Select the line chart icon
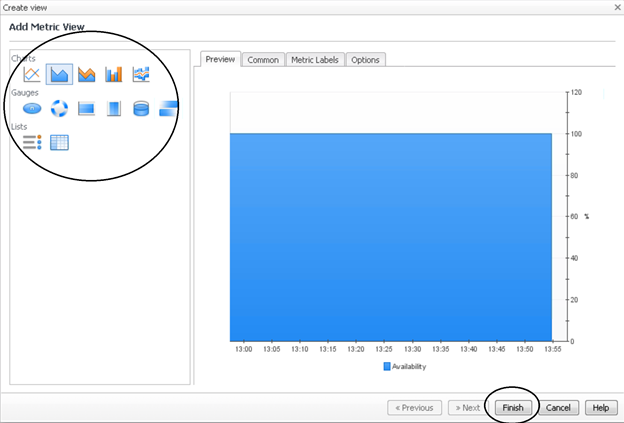This screenshot has width=624, height=423. [32, 74]
